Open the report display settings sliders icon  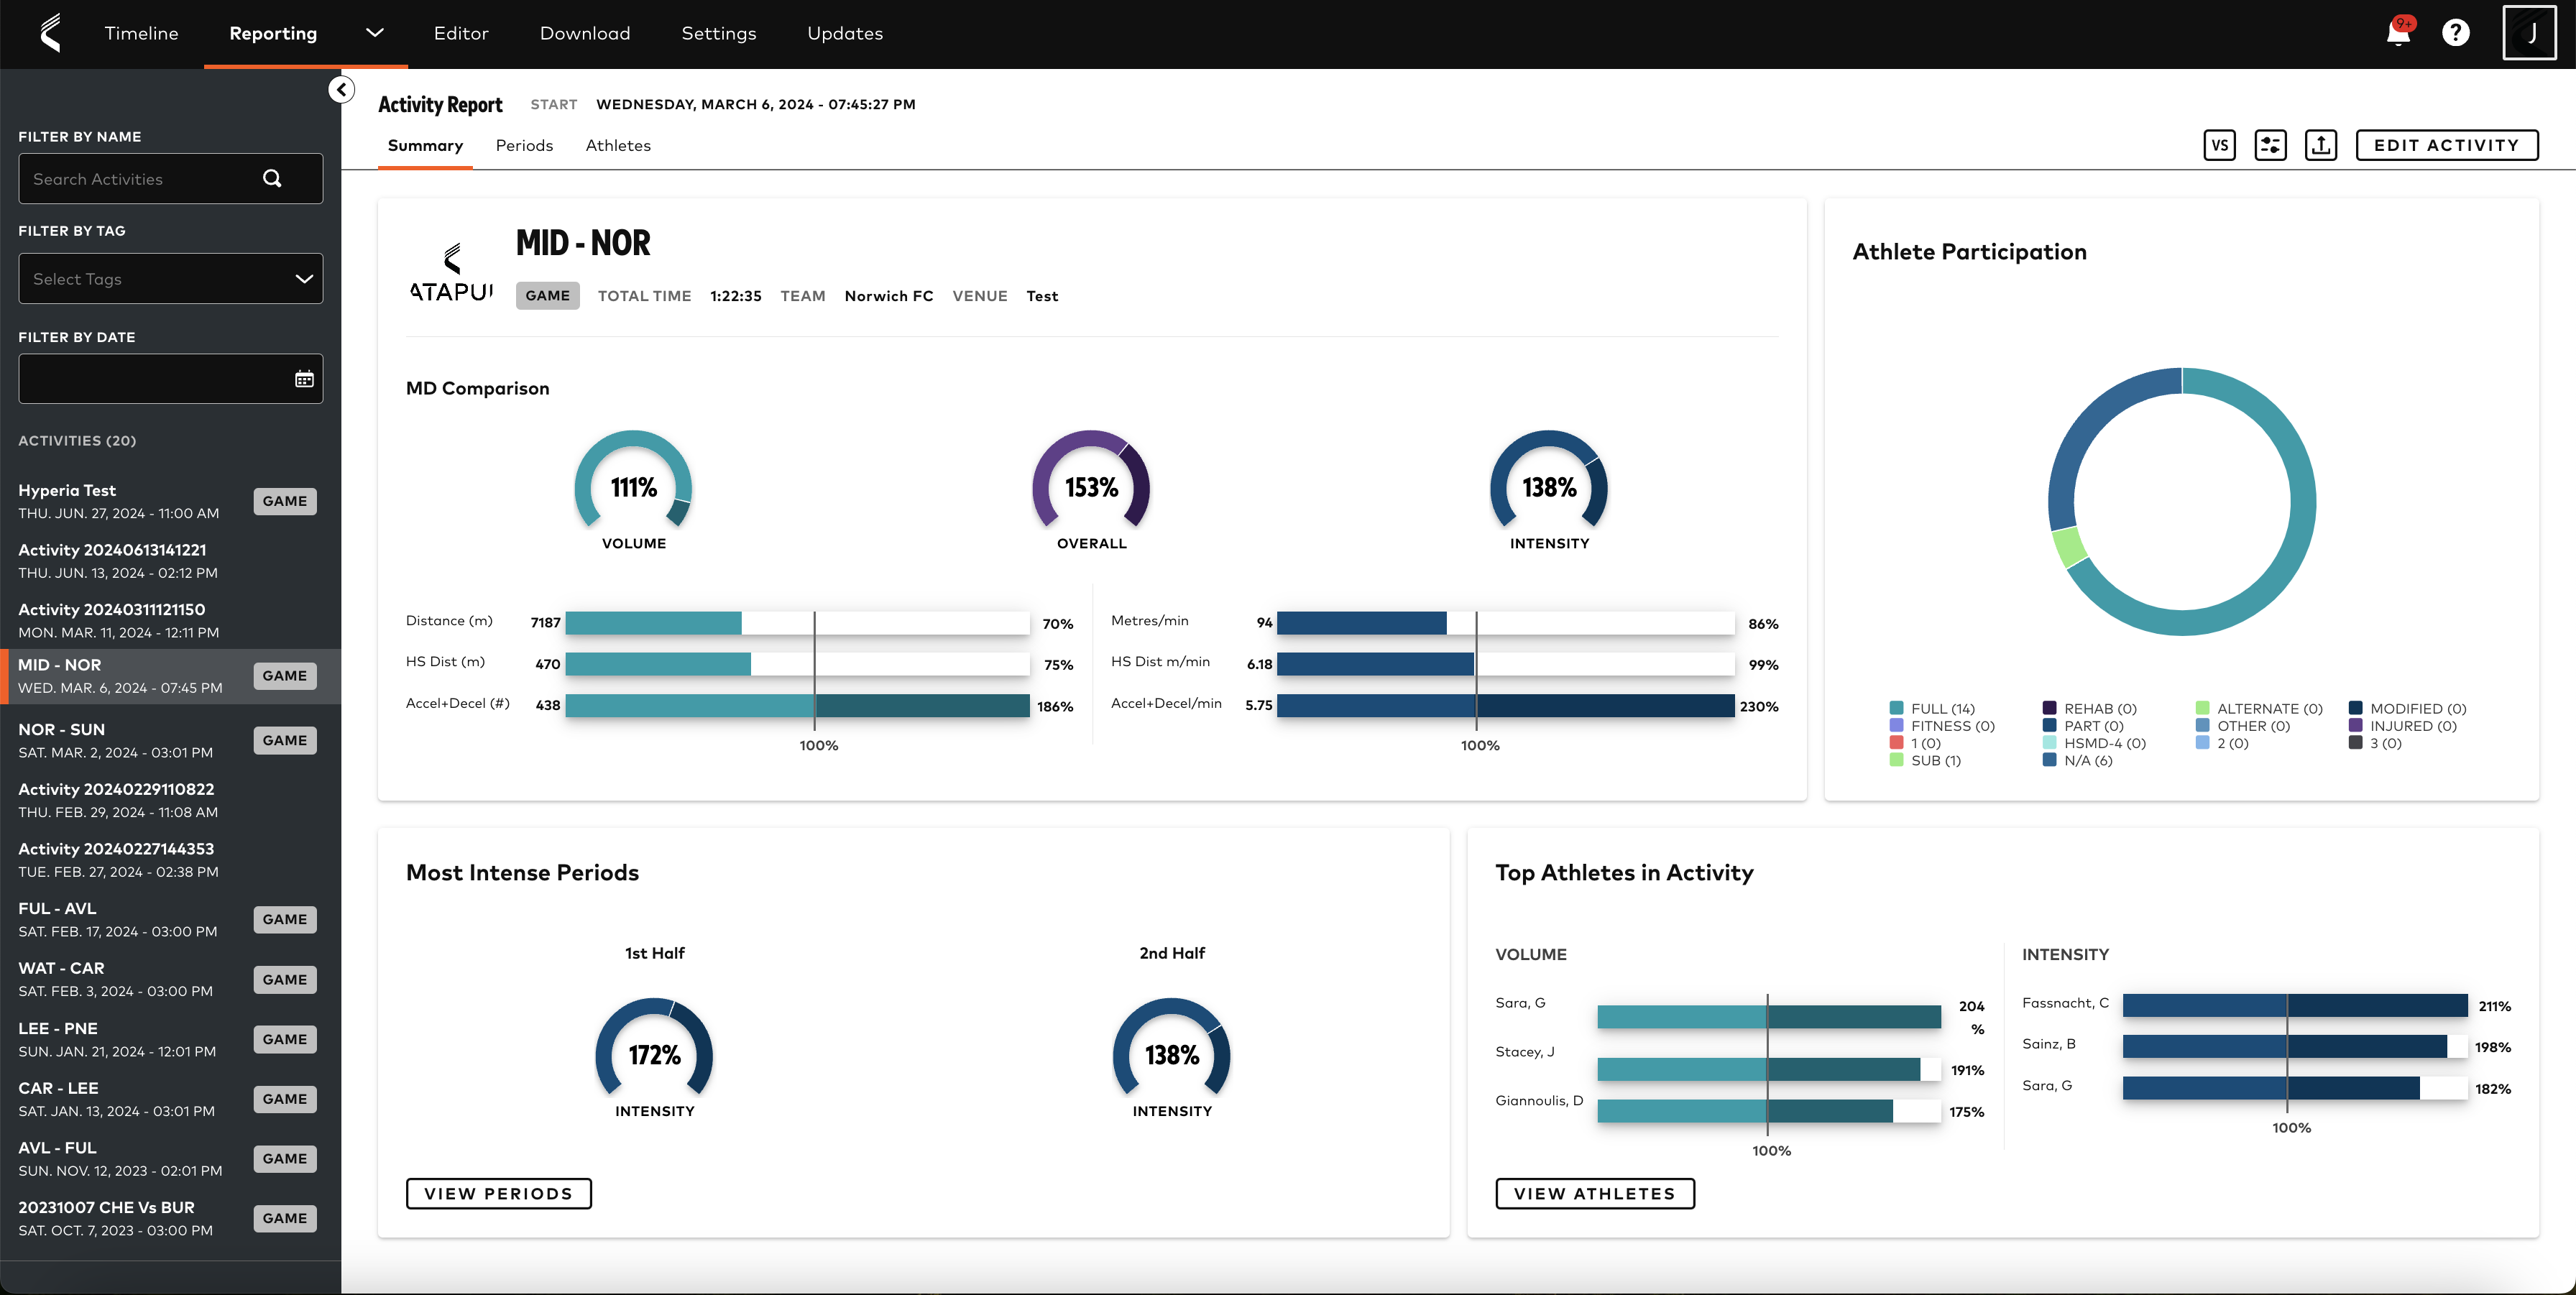coord(2270,145)
